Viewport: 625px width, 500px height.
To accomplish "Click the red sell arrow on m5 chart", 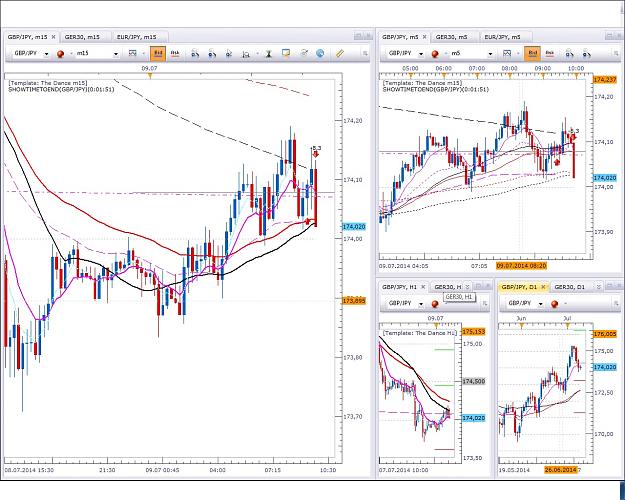I will coord(573,138).
